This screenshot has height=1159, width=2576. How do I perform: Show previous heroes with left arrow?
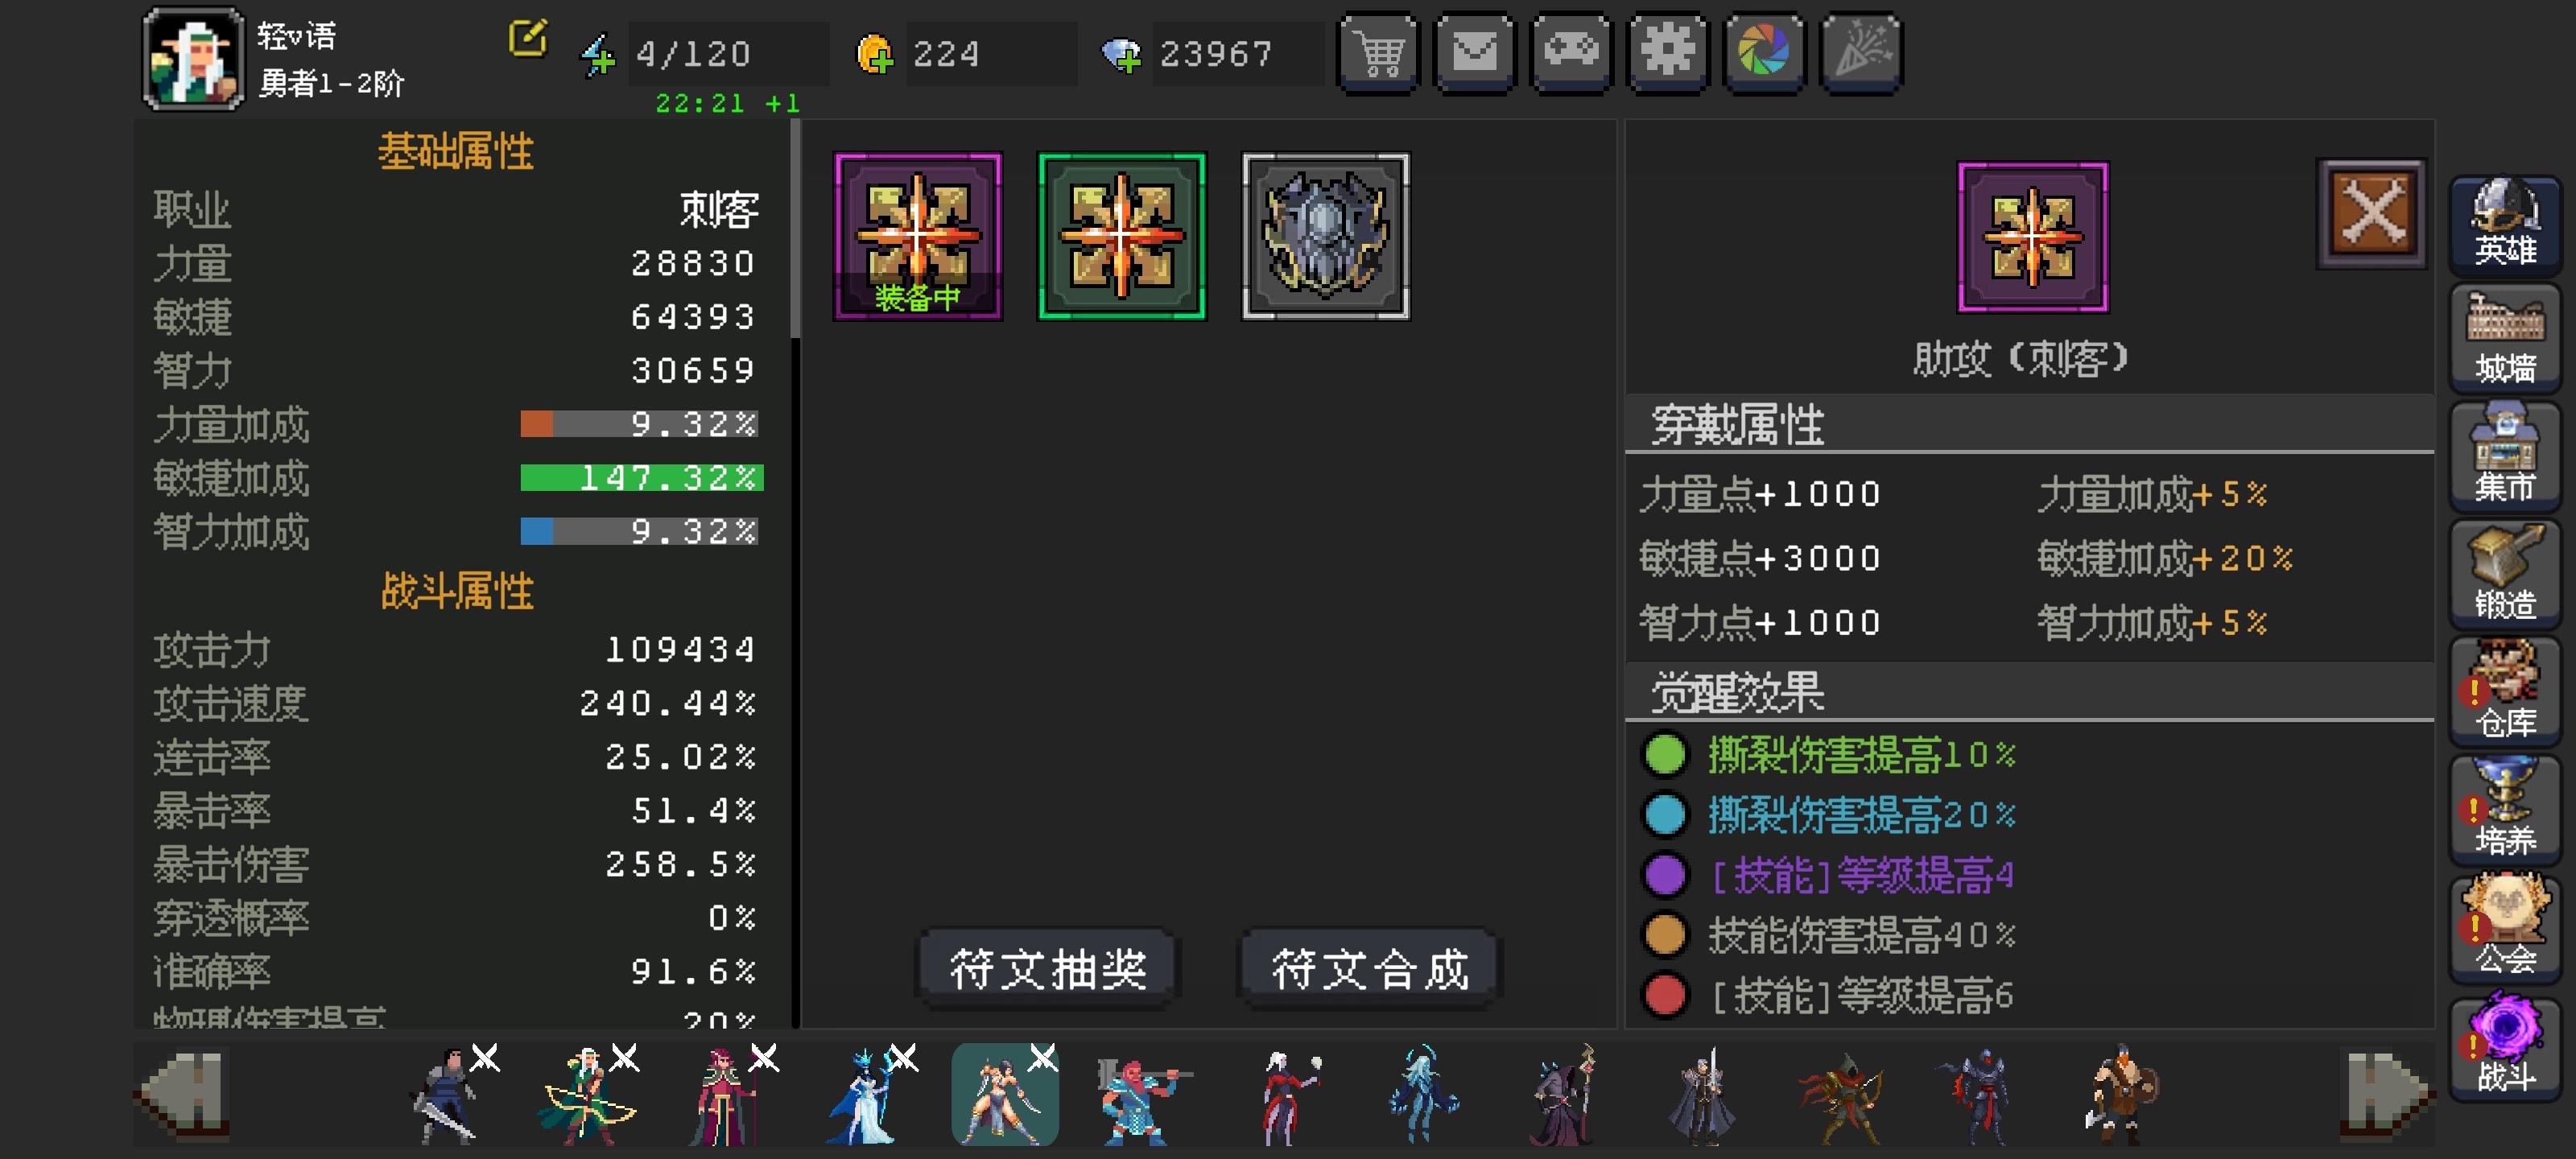click(183, 1093)
